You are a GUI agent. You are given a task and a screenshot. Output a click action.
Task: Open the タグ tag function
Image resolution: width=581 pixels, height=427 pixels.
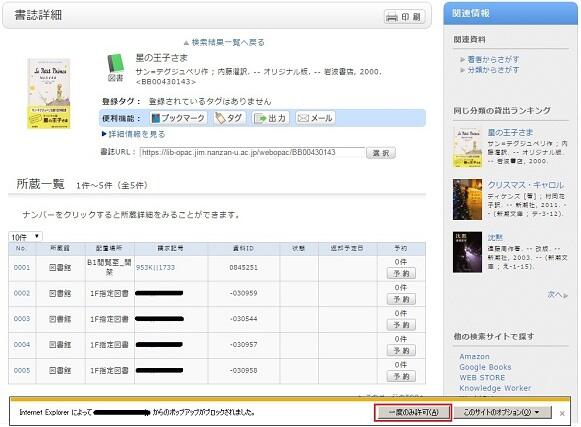(230, 118)
